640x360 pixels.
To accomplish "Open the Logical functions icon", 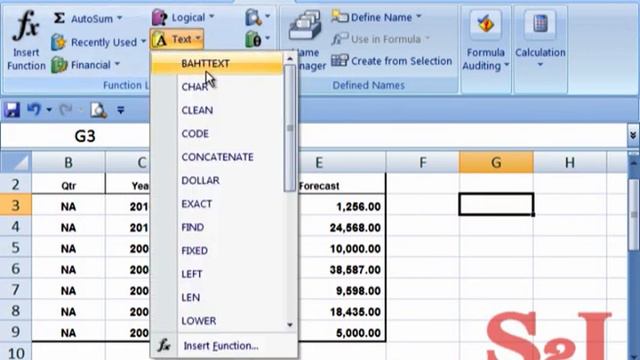I will 159,18.
